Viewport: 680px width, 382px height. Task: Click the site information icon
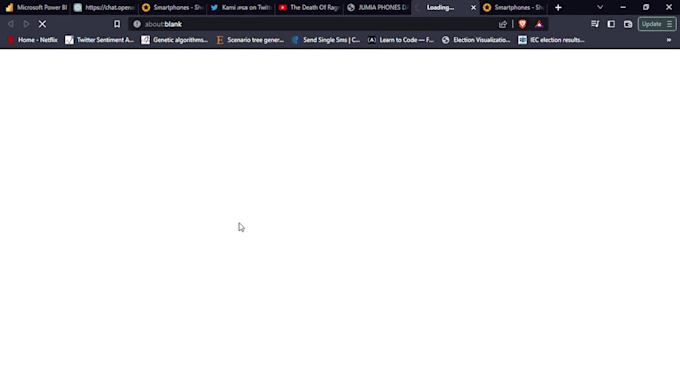137,24
